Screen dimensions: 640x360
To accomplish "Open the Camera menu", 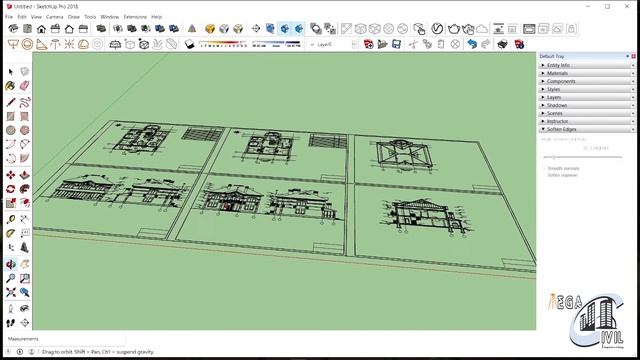I will click(x=54, y=17).
